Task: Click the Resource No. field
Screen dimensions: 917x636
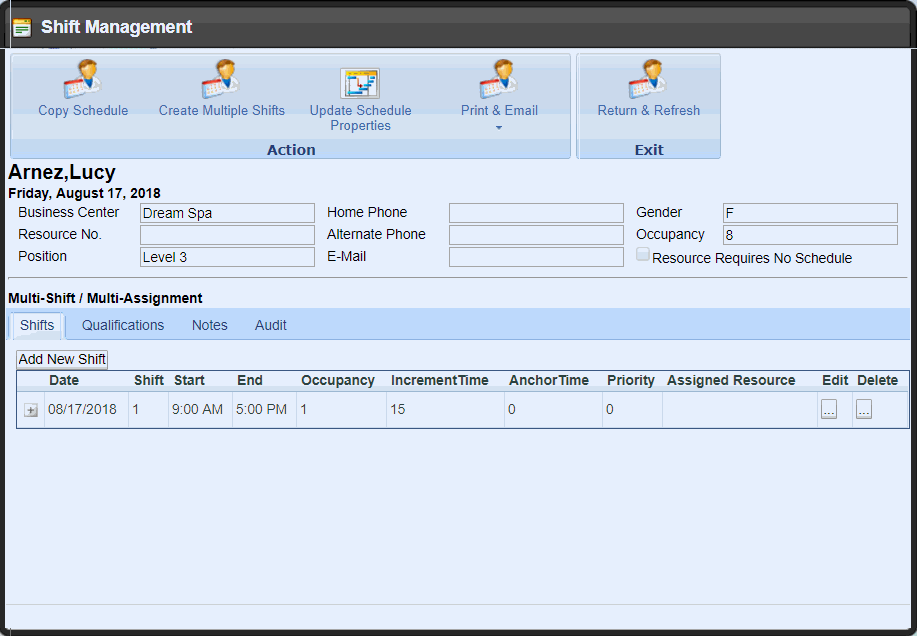Action: pyautogui.click(x=227, y=235)
